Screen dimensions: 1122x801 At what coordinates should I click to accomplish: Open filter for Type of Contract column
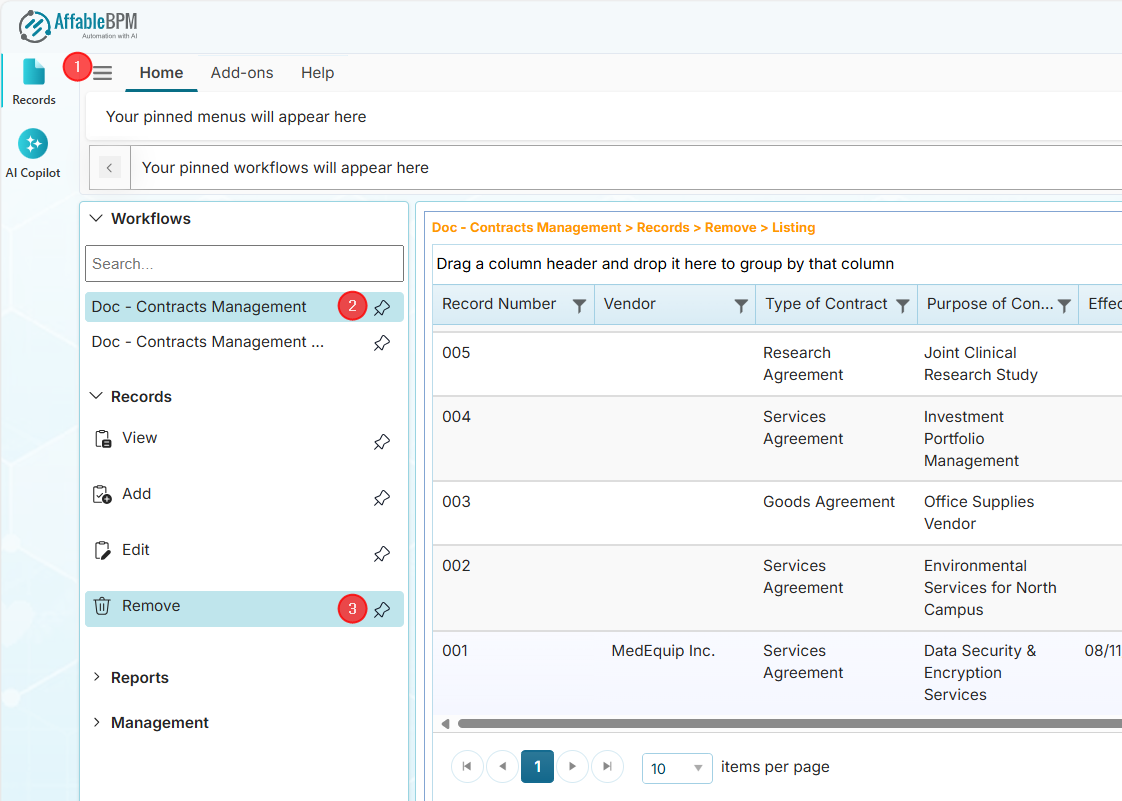902,306
